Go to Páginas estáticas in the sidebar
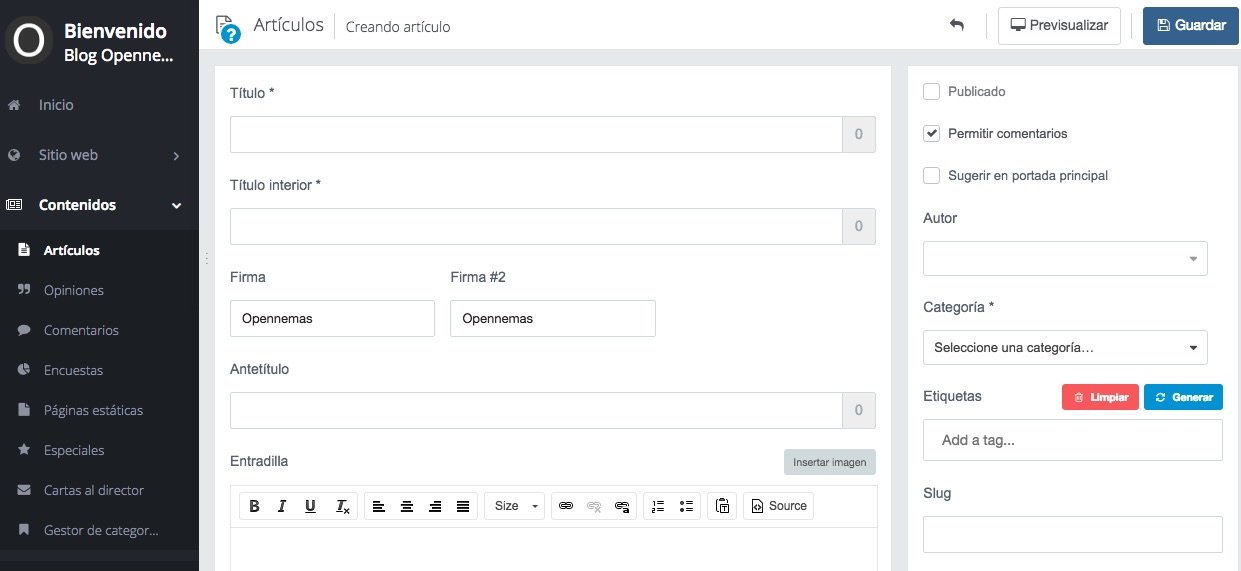This screenshot has width=1241, height=571. (x=93, y=410)
